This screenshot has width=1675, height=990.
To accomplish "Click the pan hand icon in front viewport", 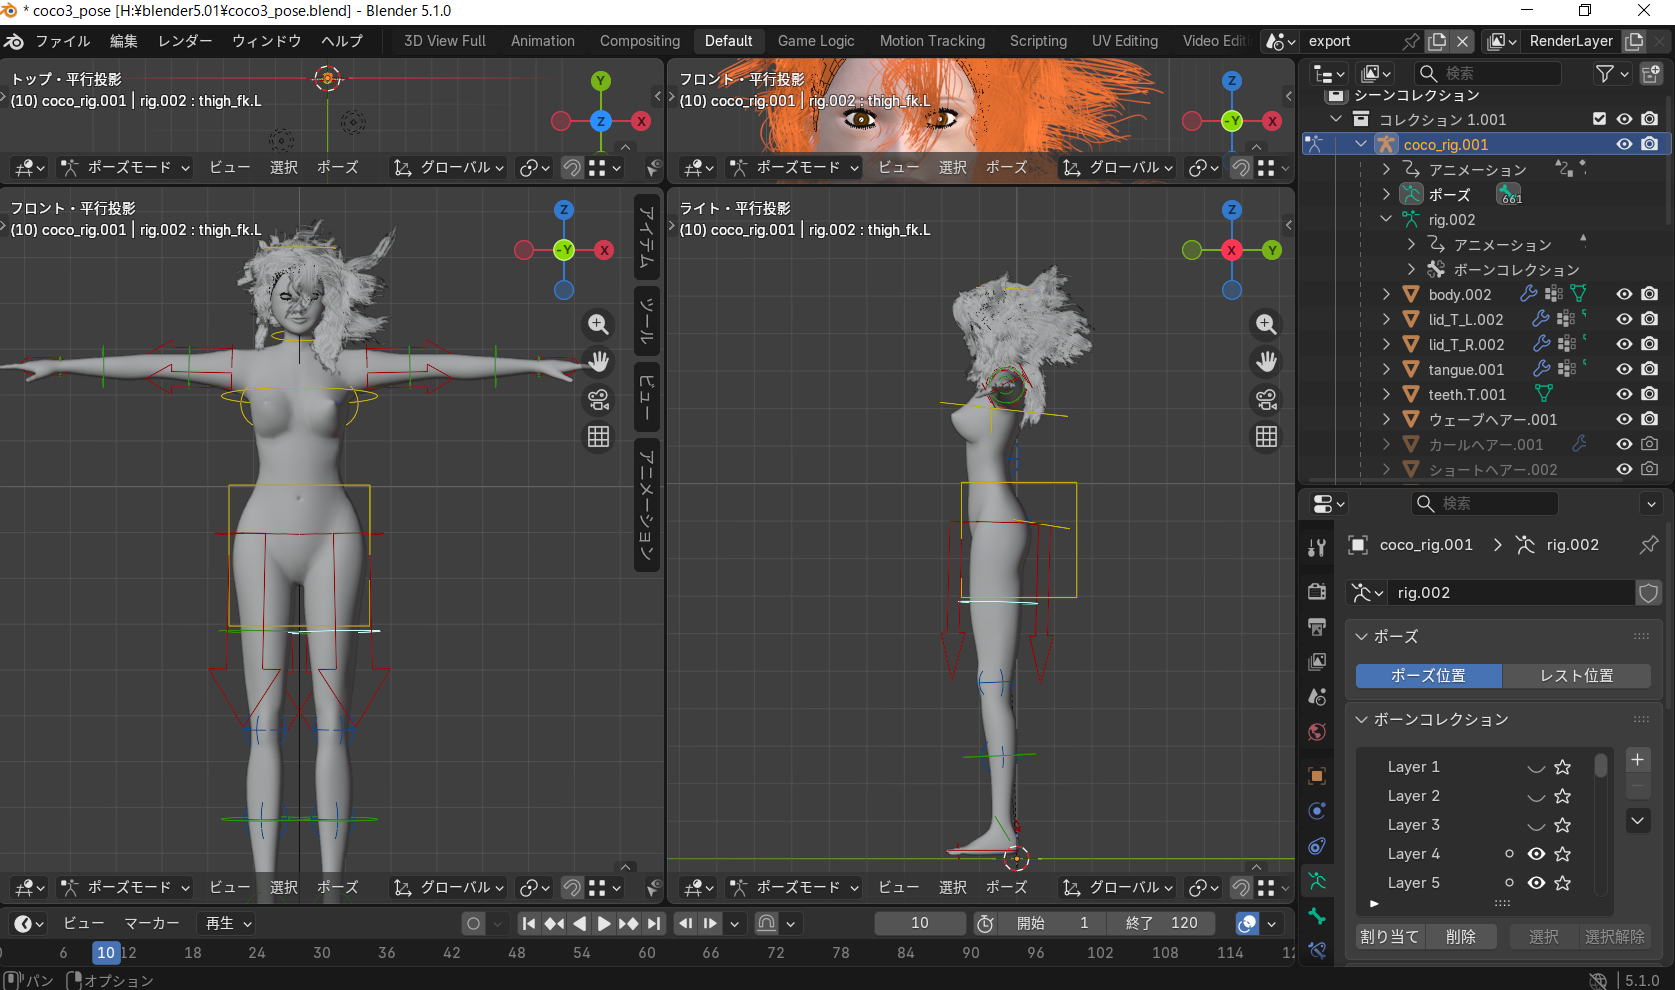I will coord(598,361).
